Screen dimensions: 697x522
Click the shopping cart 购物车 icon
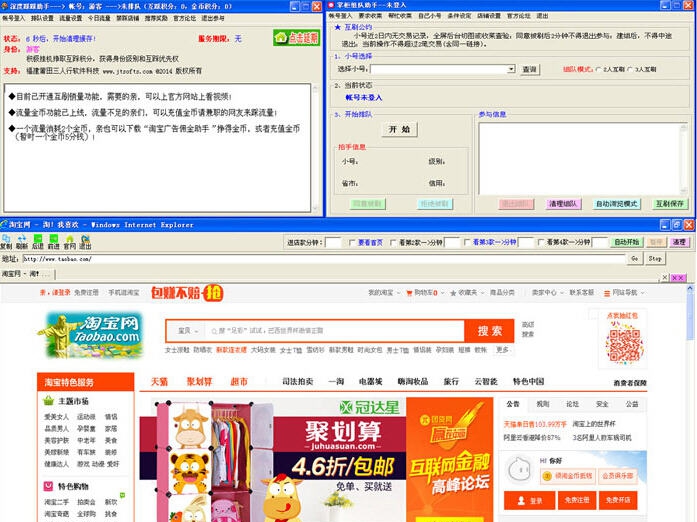(x=409, y=293)
